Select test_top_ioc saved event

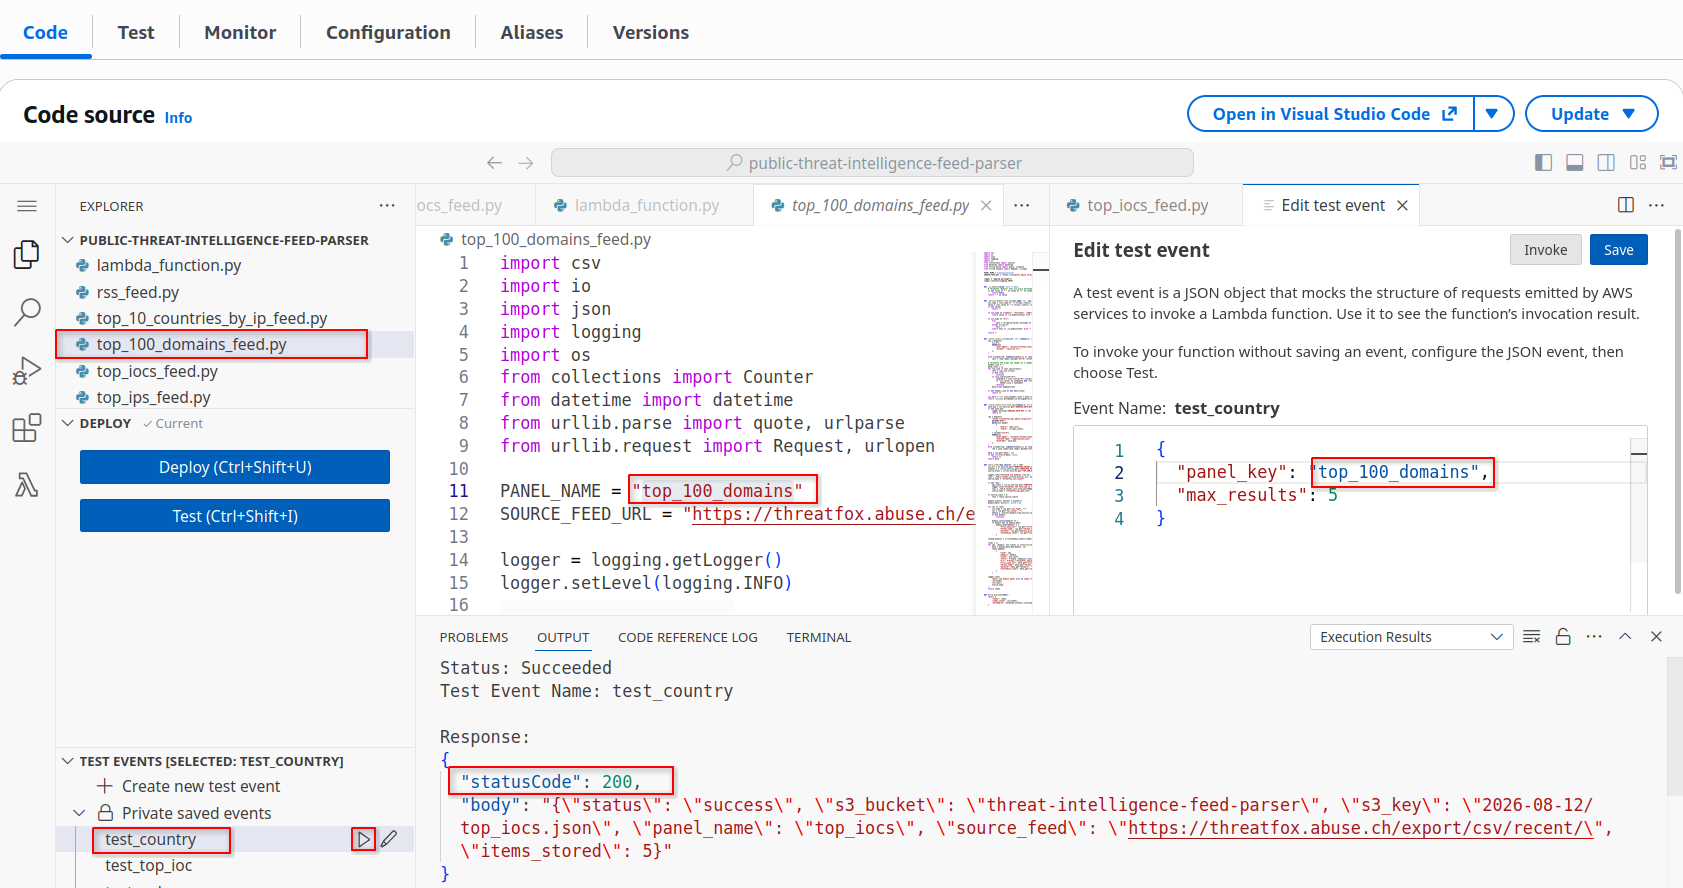tap(149, 865)
